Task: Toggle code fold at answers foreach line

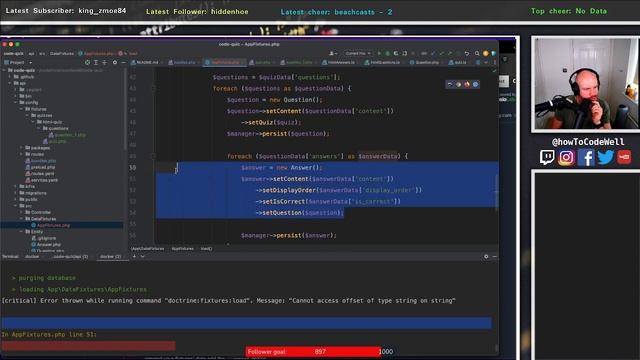Action: [x=153, y=156]
